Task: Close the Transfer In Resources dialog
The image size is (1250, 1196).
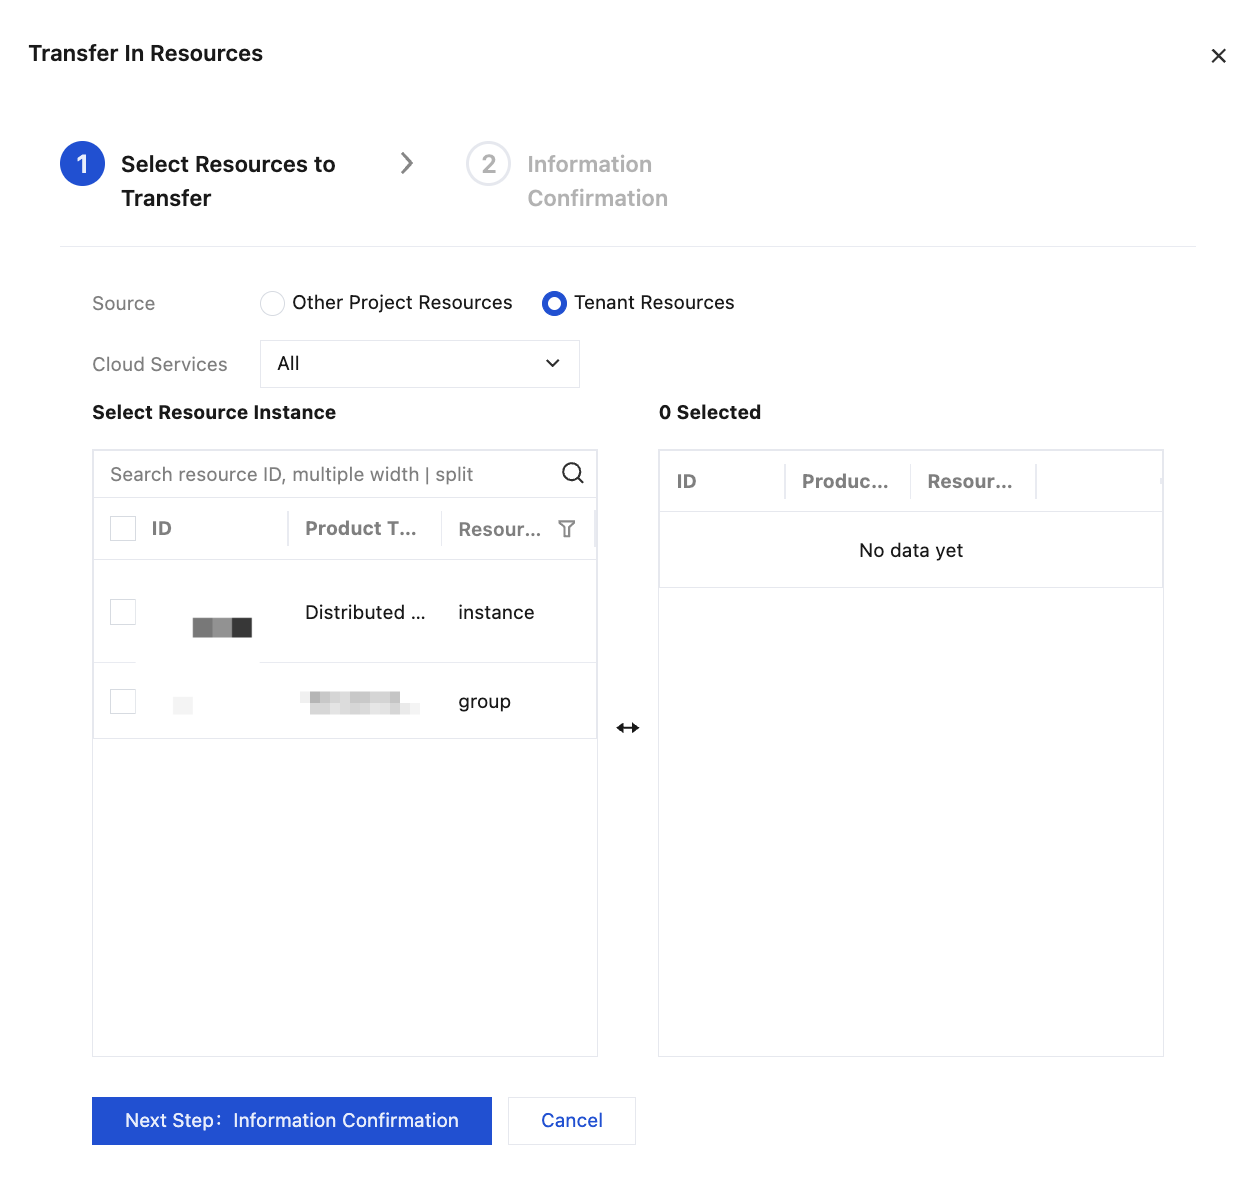Action: point(1218,56)
